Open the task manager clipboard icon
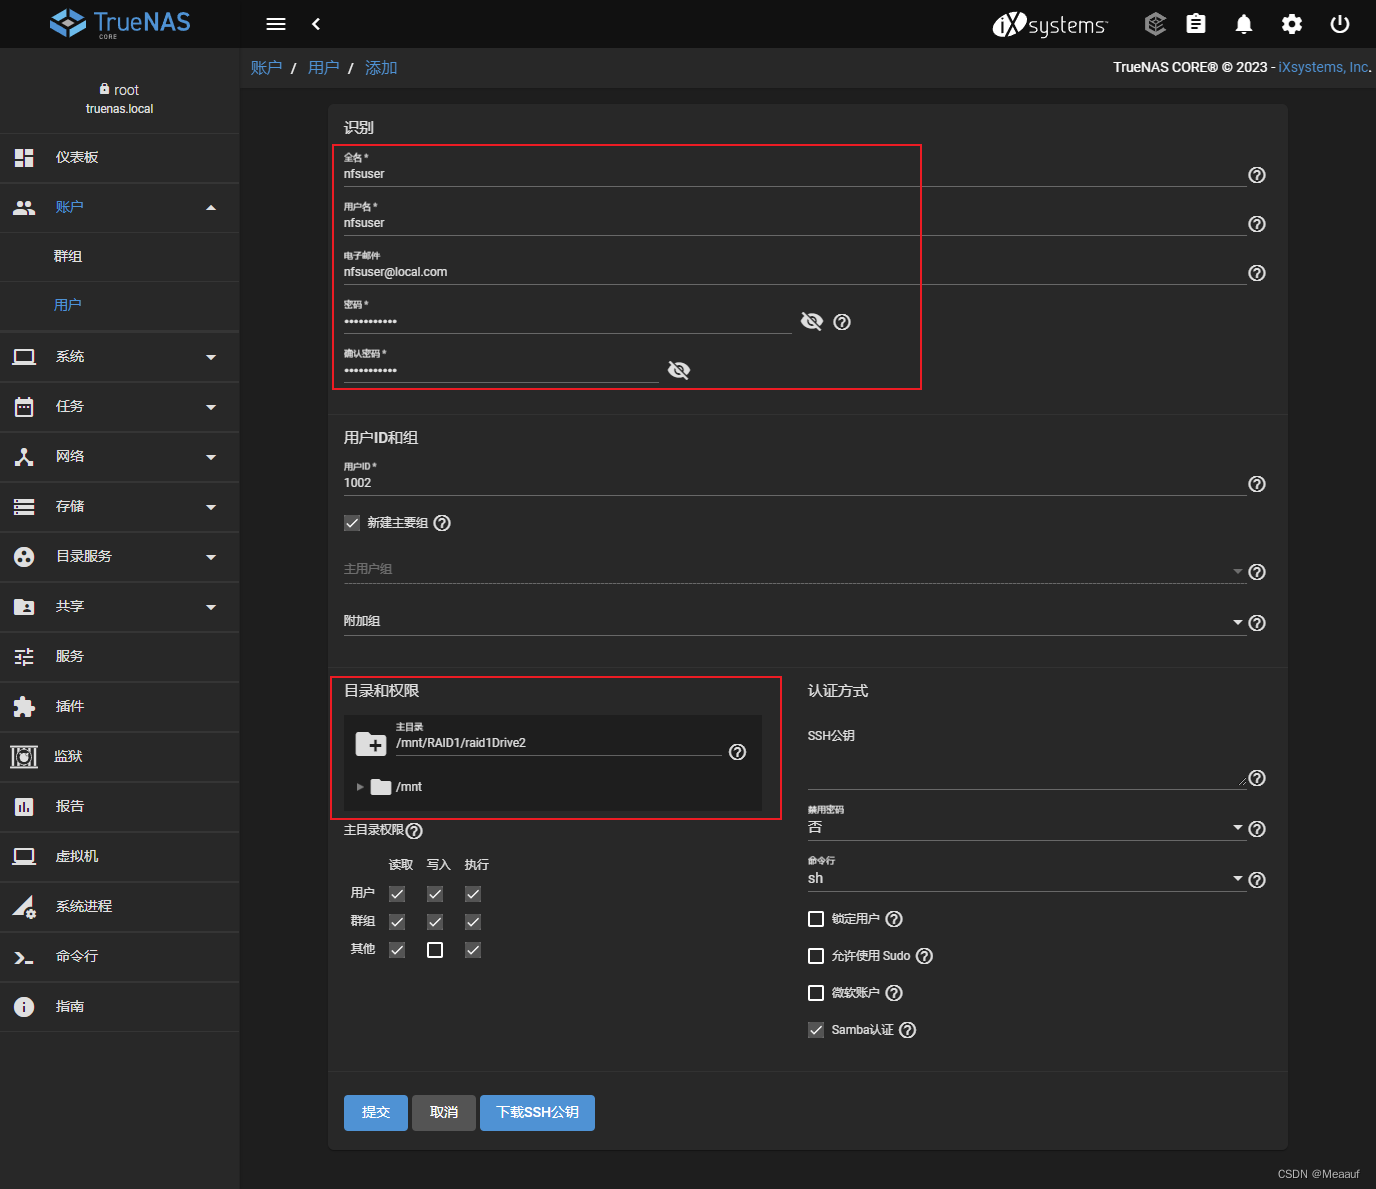1376x1189 pixels. [x=1196, y=24]
